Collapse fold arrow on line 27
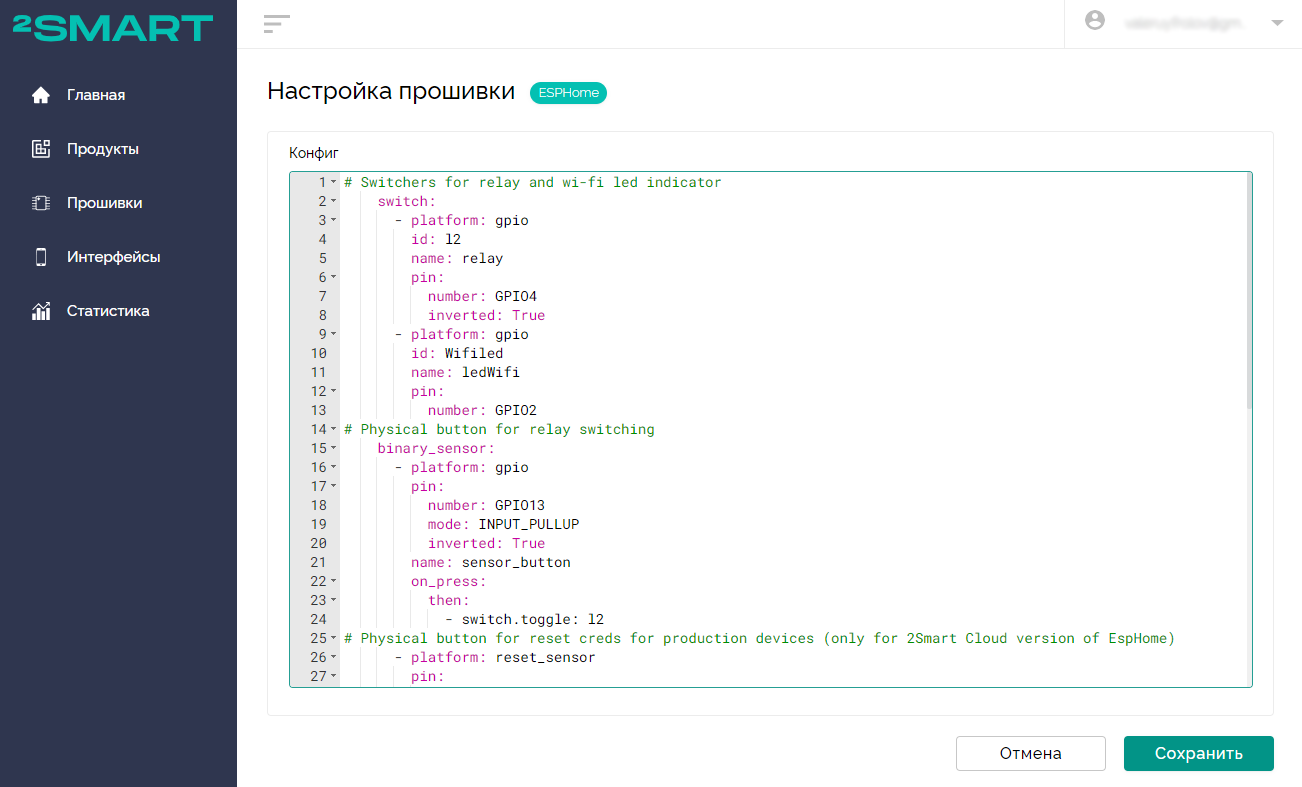Screen dimensions: 1302x787 [x=334, y=677]
